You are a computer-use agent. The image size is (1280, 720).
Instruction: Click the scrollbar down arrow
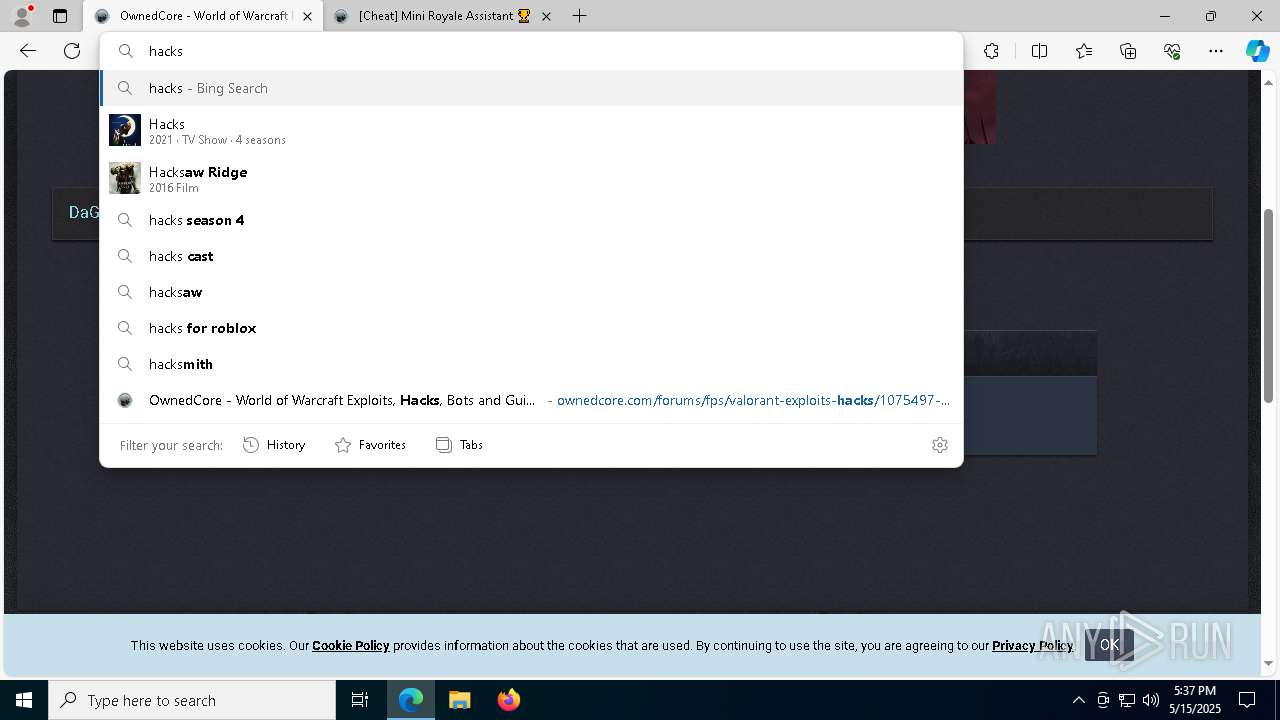1269,663
